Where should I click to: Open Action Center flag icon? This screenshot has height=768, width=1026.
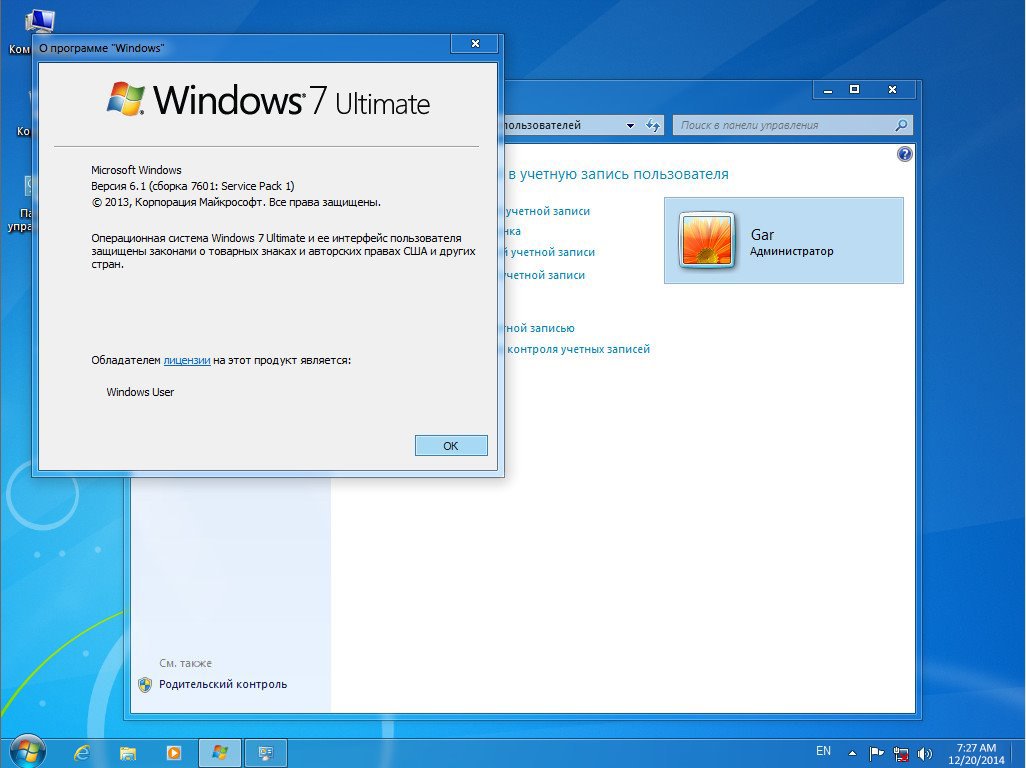click(876, 754)
